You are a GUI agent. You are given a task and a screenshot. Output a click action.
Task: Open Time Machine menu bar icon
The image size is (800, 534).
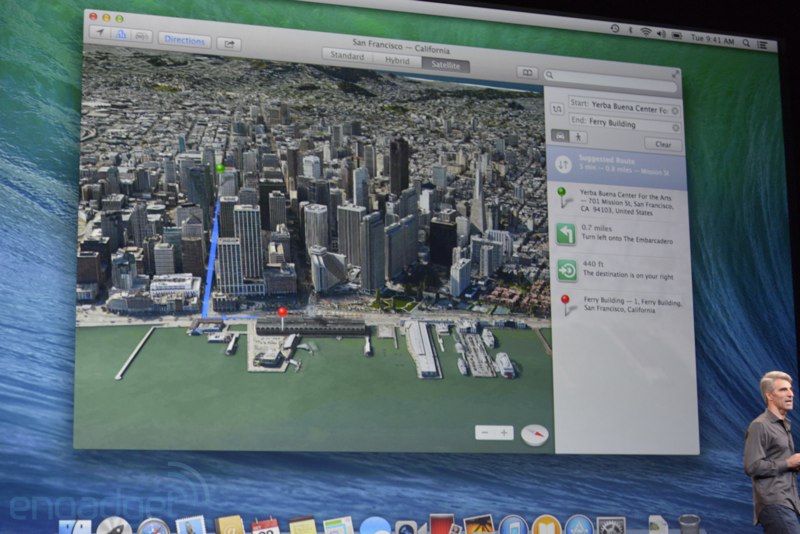[x=615, y=29]
